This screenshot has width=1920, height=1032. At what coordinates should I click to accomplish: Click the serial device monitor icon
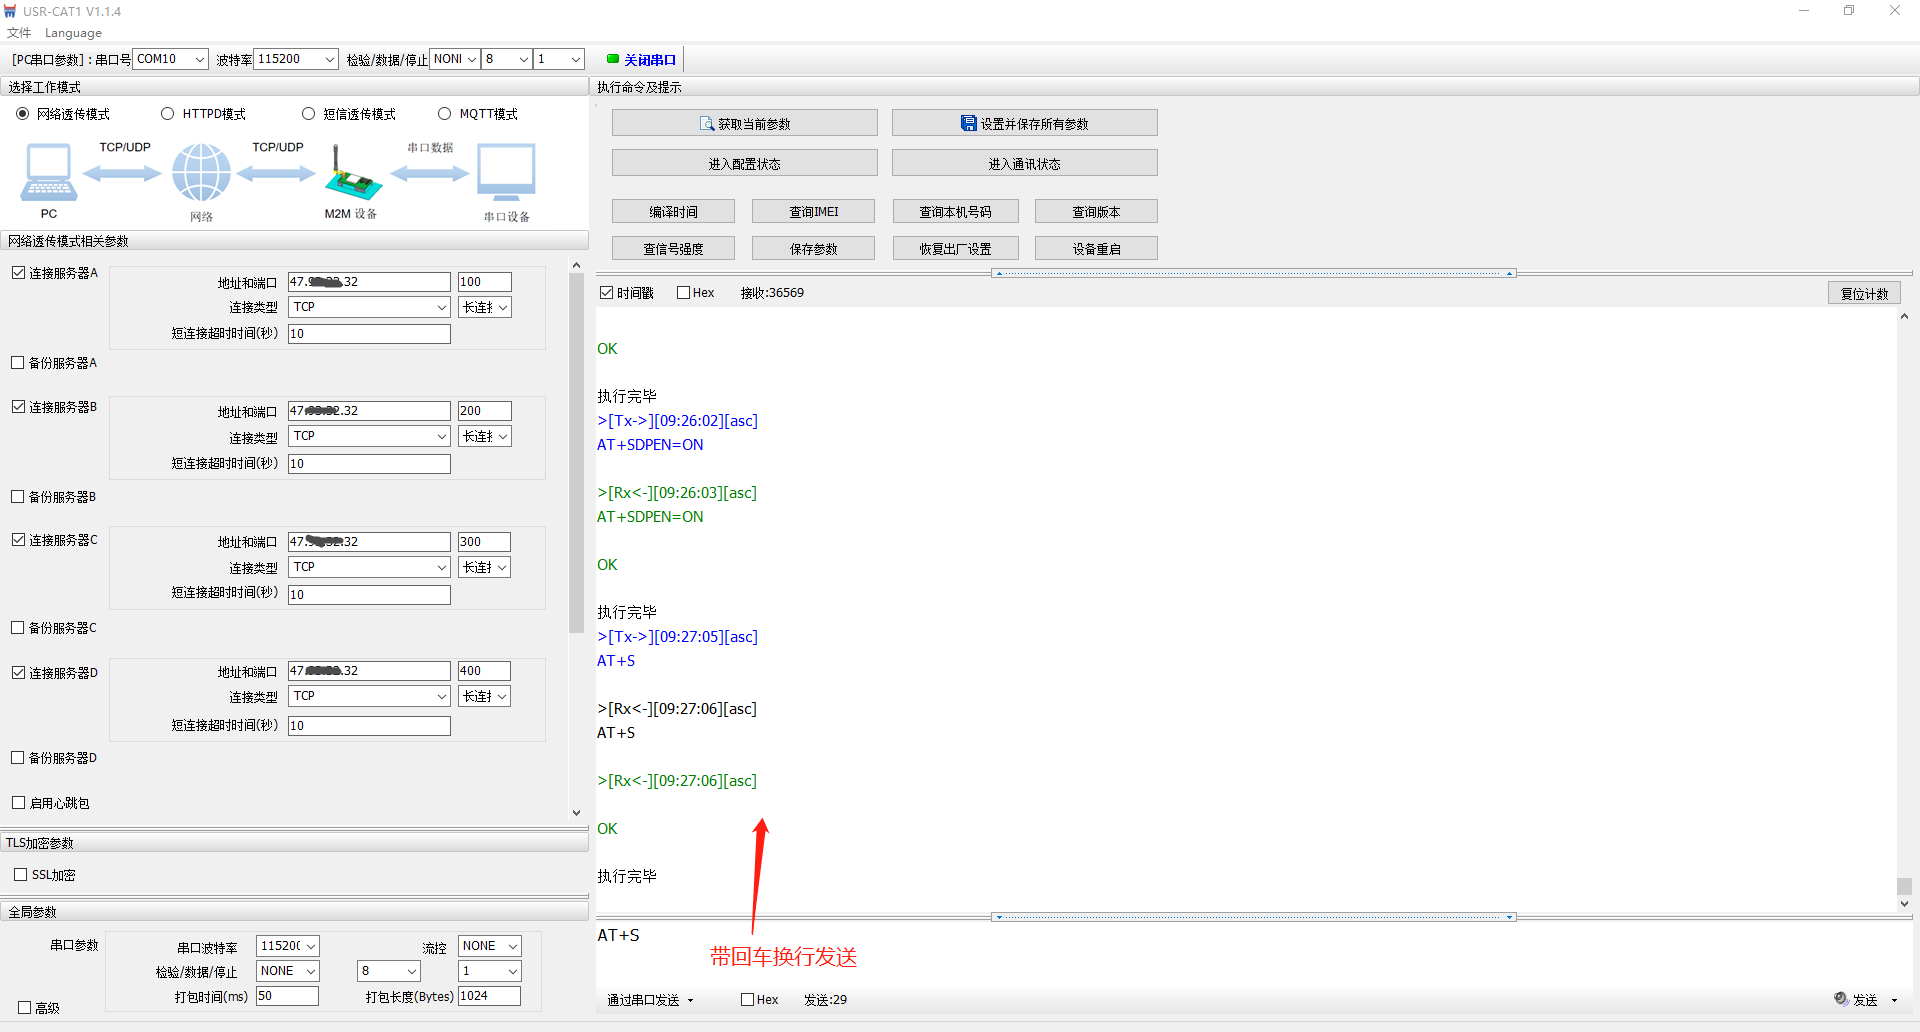[x=506, y=173]
